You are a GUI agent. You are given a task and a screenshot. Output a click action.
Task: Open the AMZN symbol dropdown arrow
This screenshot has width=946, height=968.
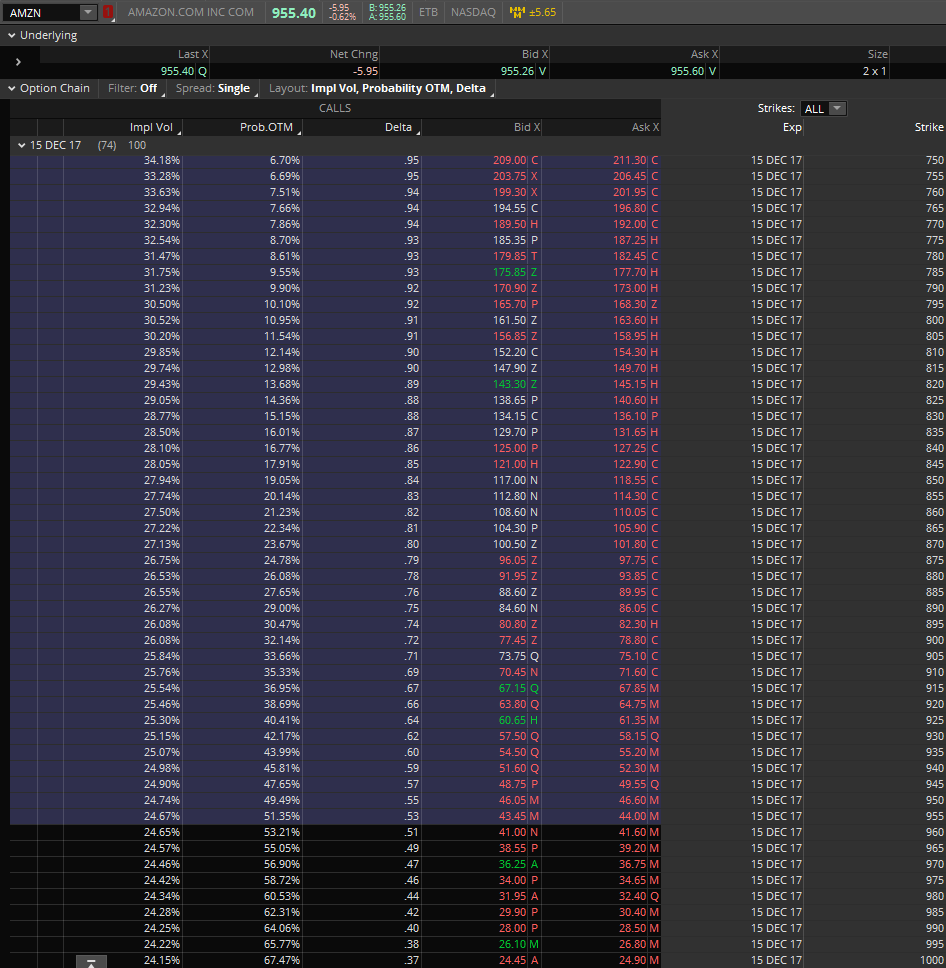(88, 12)
